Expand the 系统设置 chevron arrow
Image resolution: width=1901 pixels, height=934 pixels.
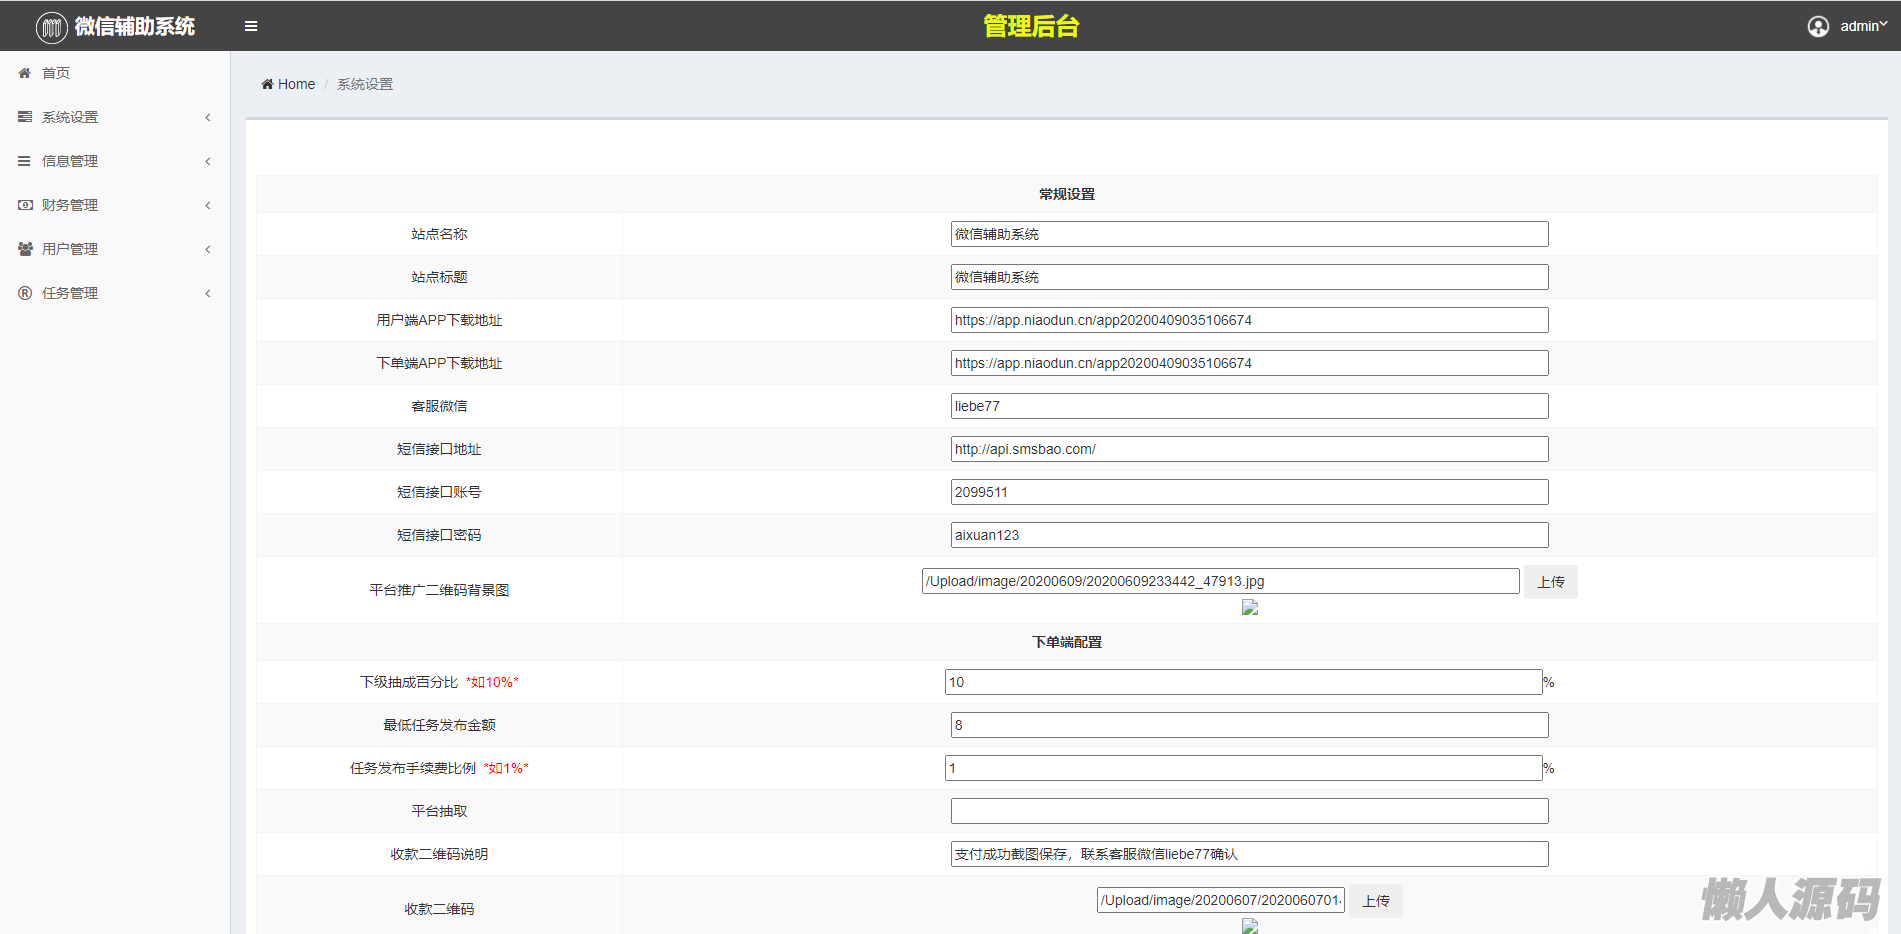coord(208,117)
